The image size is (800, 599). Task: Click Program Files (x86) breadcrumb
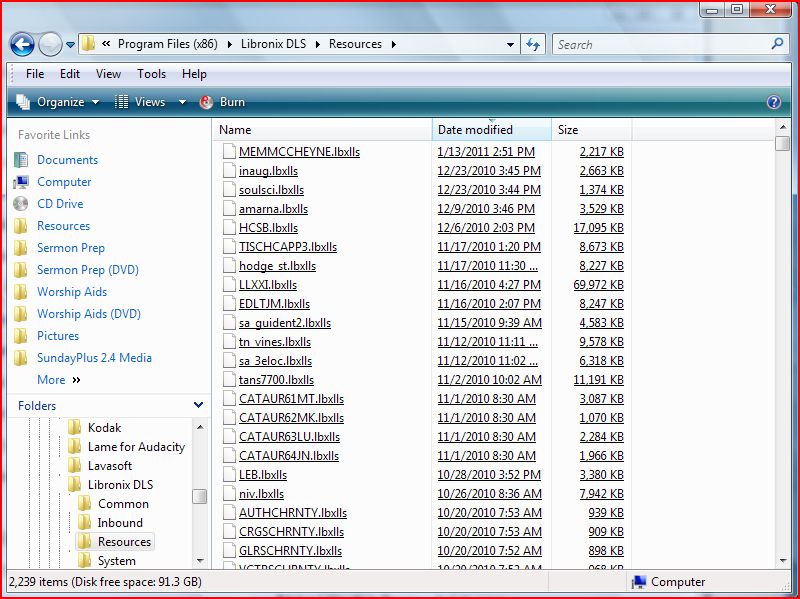[167, 44]
